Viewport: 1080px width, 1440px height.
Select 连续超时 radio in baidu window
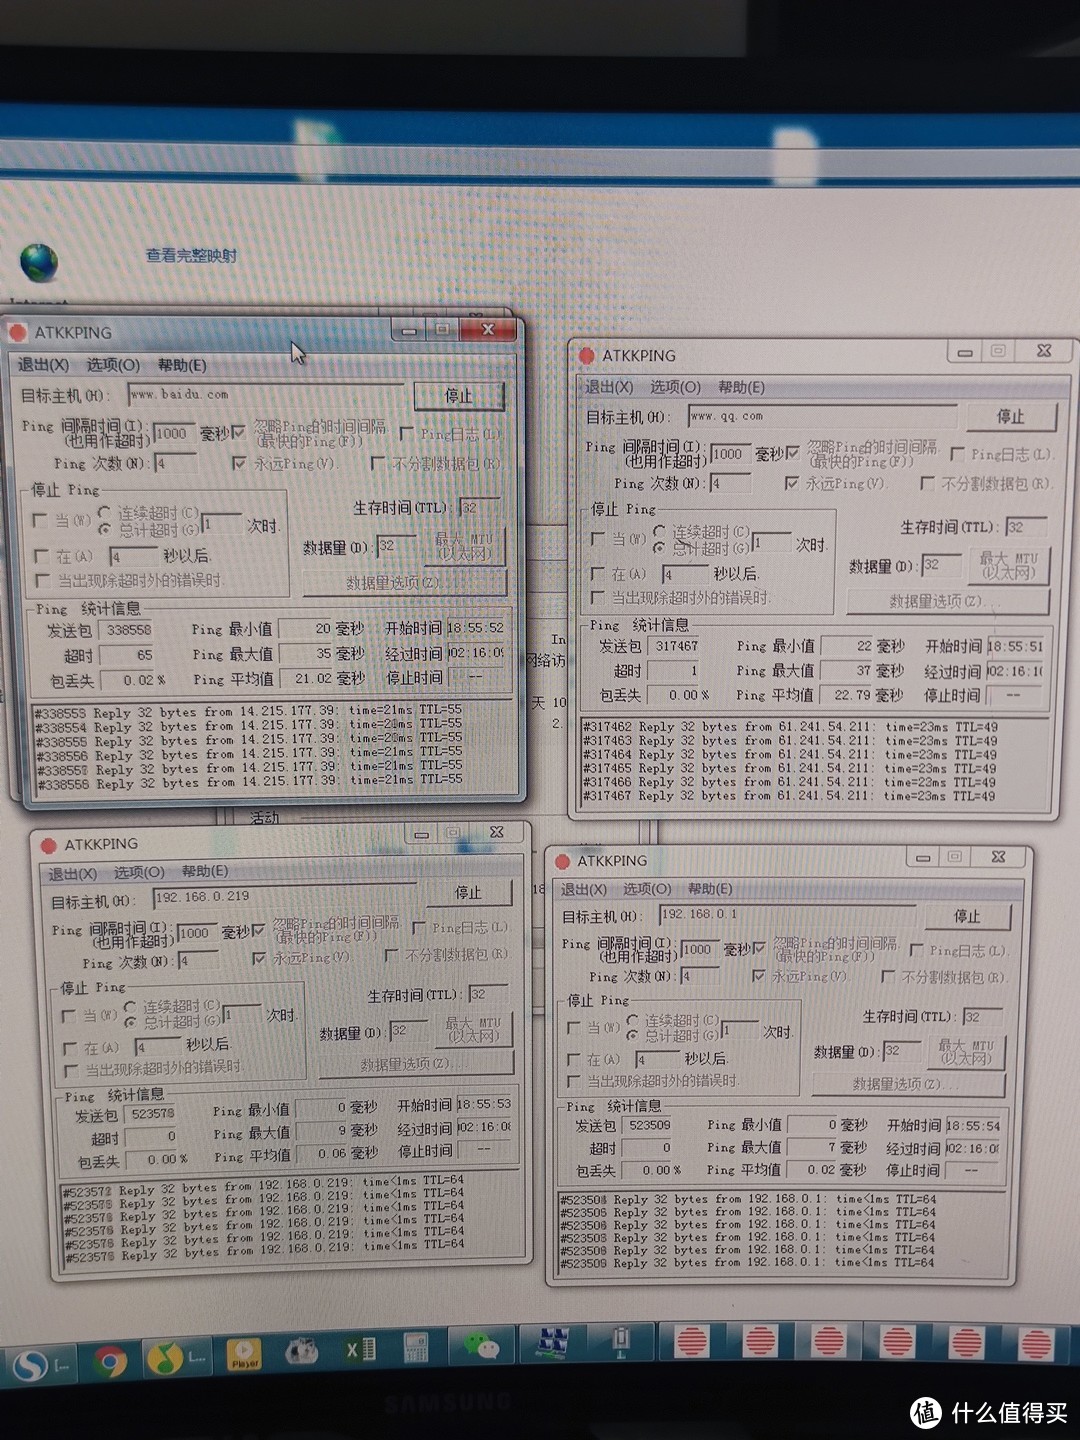104,512
